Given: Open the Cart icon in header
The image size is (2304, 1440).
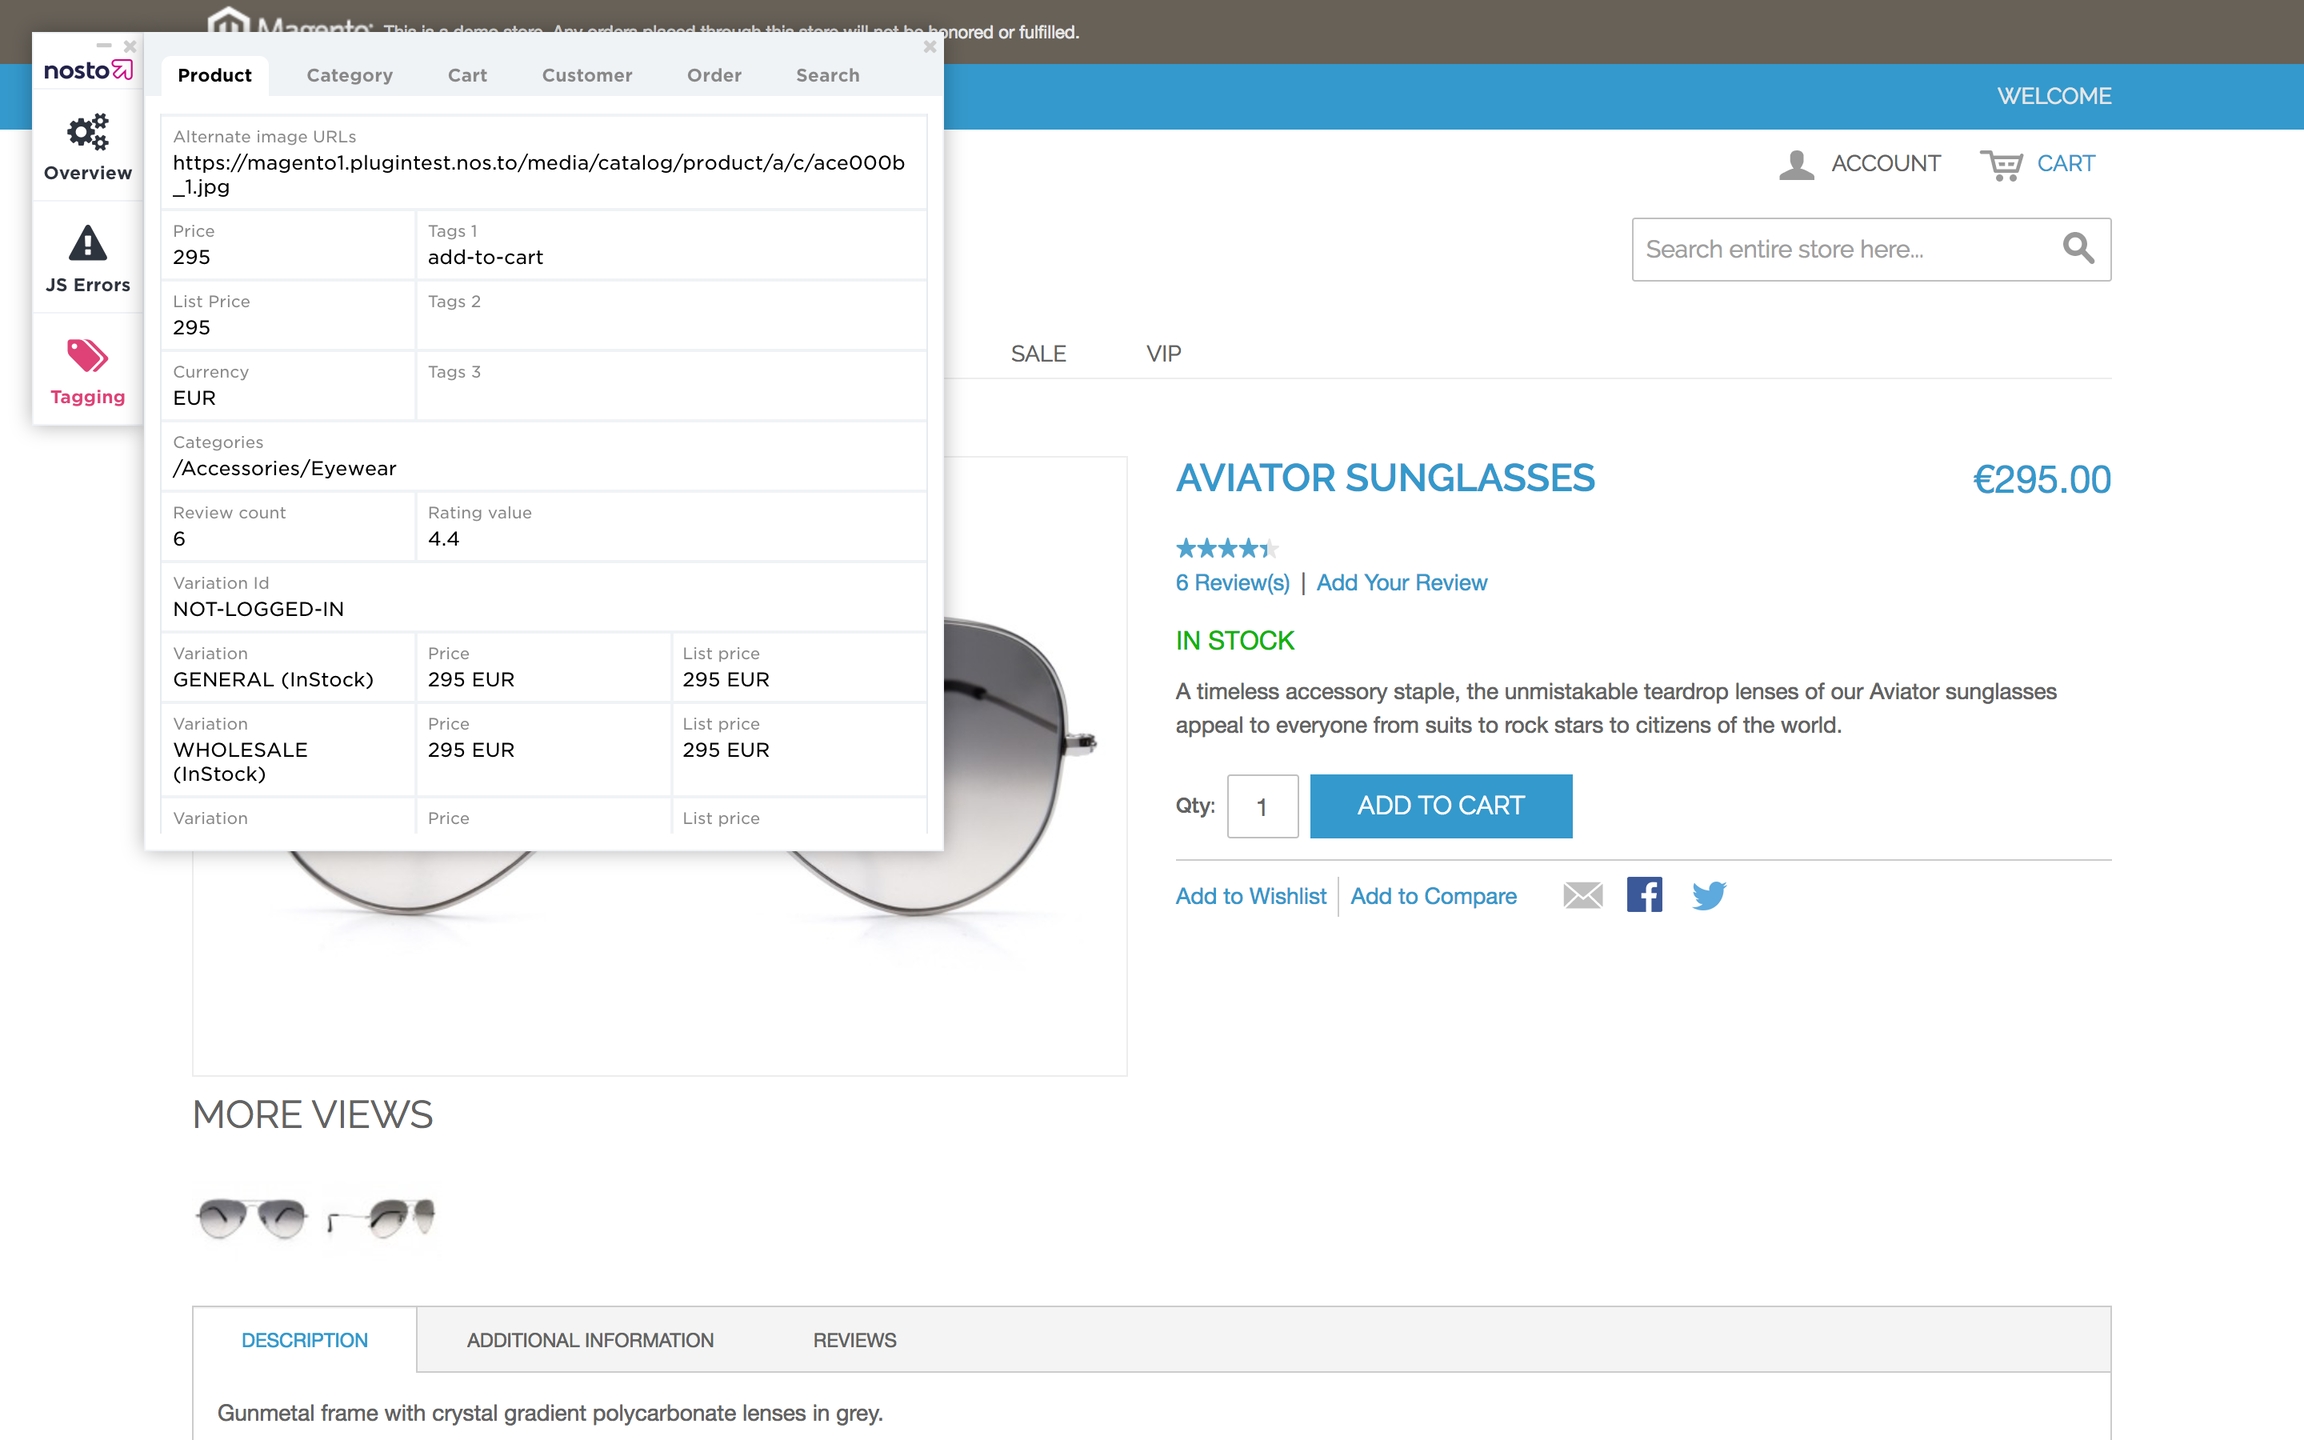Looking at the screenshot, I should (x=2001, y=164).
